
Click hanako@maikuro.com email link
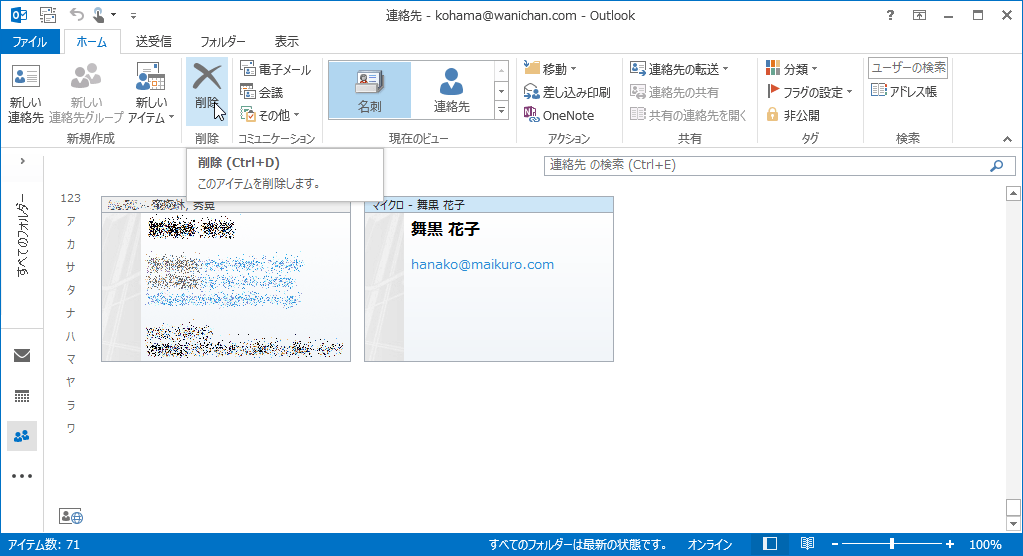482,264
